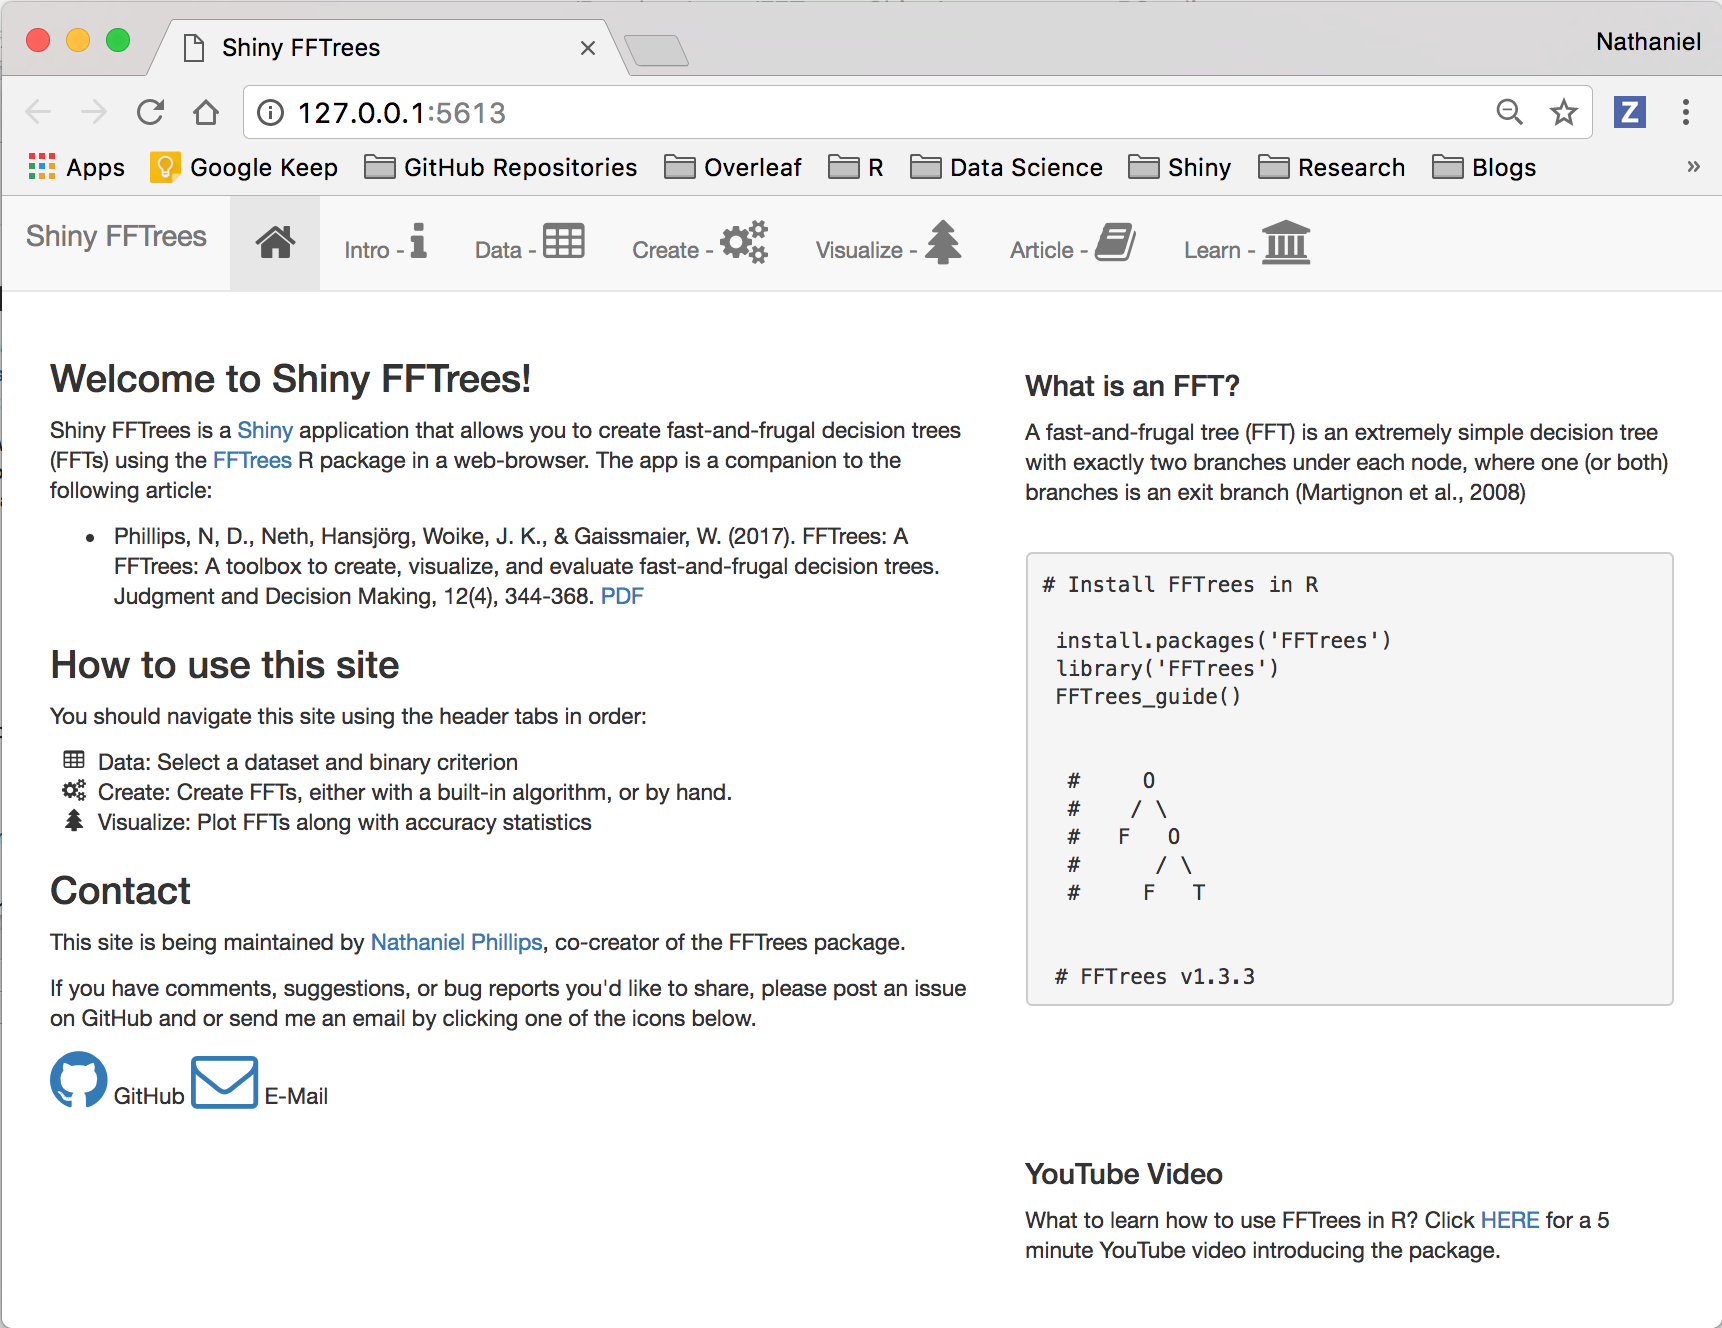Close the Shiny FFTrees browser tab

point(588,48)
